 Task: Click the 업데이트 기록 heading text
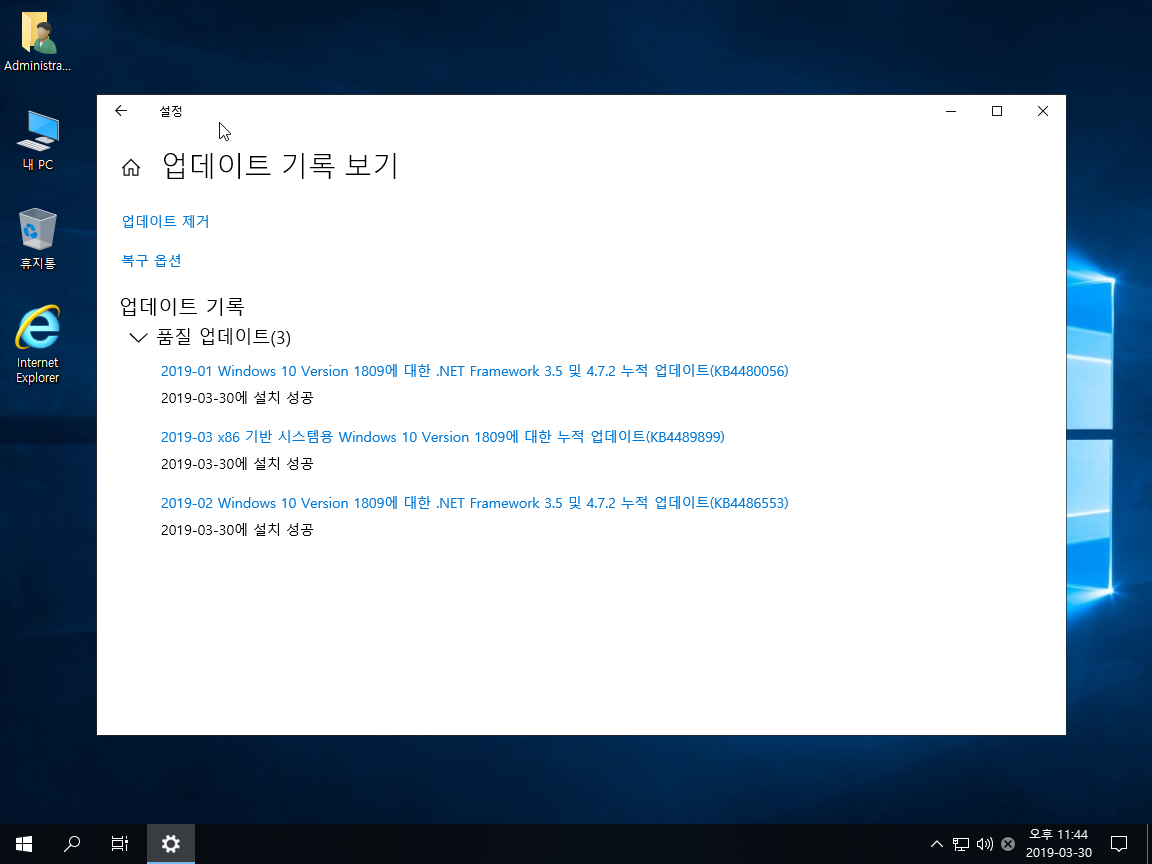pyautogui.click(x=182, y=306)
